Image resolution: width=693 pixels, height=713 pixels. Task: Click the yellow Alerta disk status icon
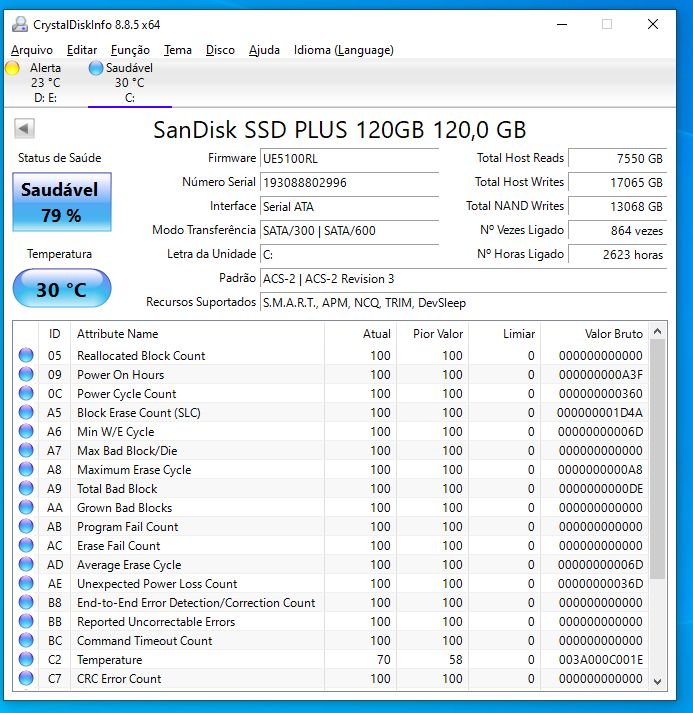tap(12, 68)
